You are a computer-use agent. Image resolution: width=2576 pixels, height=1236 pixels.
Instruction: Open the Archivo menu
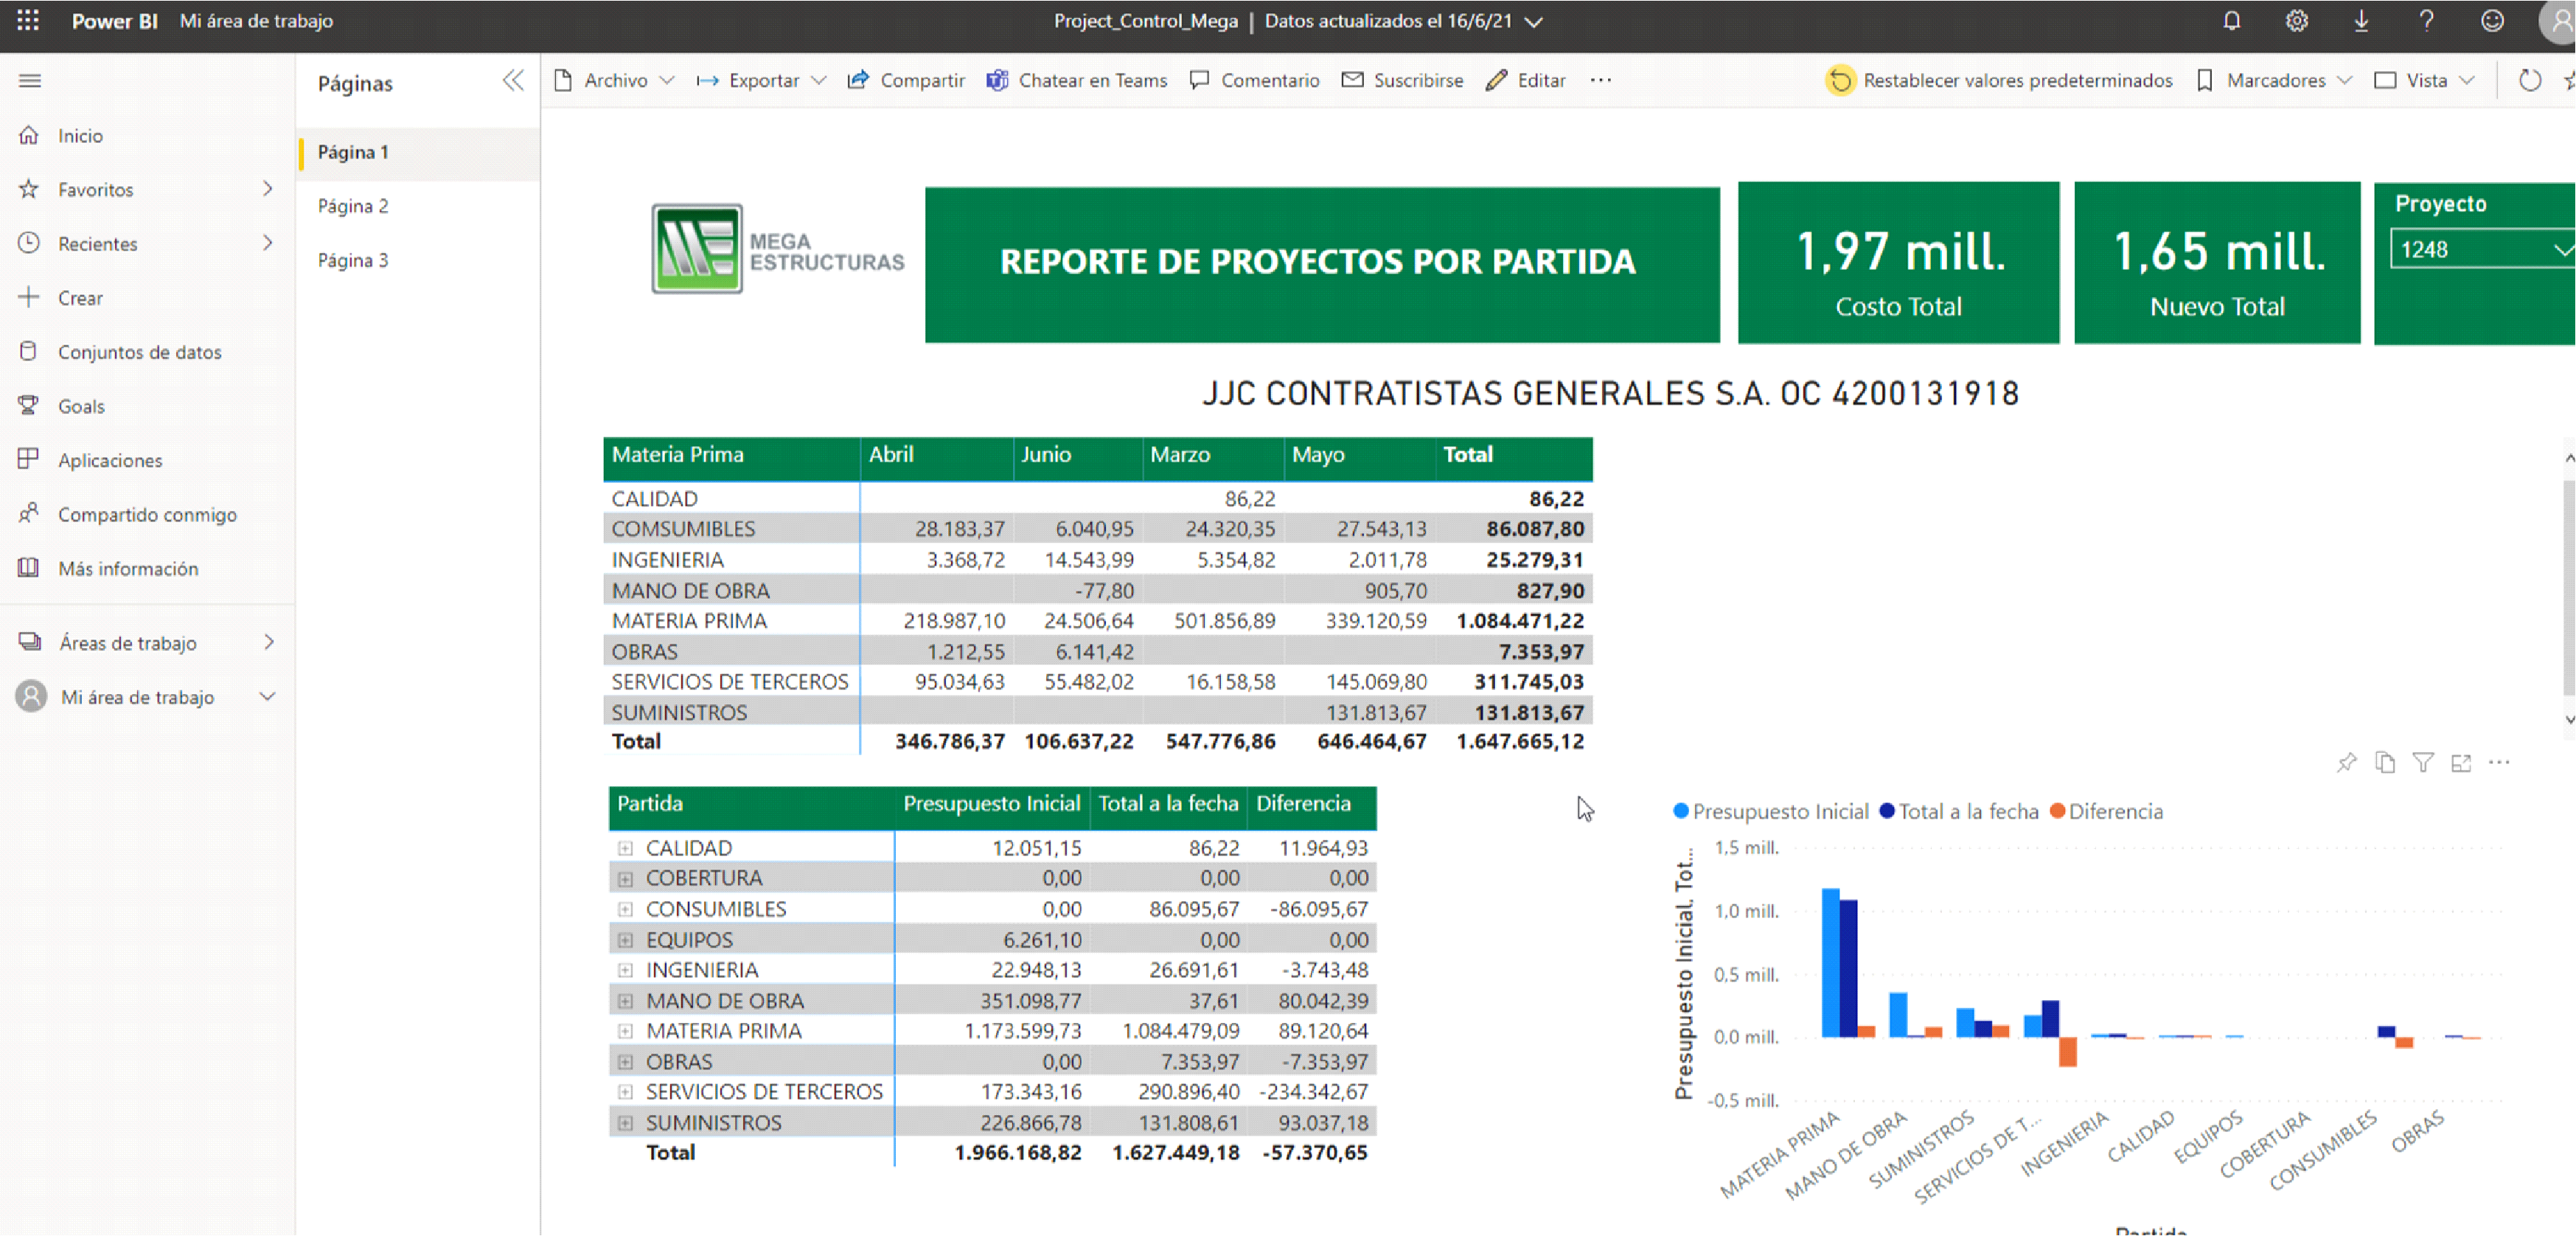click(614, 80)
